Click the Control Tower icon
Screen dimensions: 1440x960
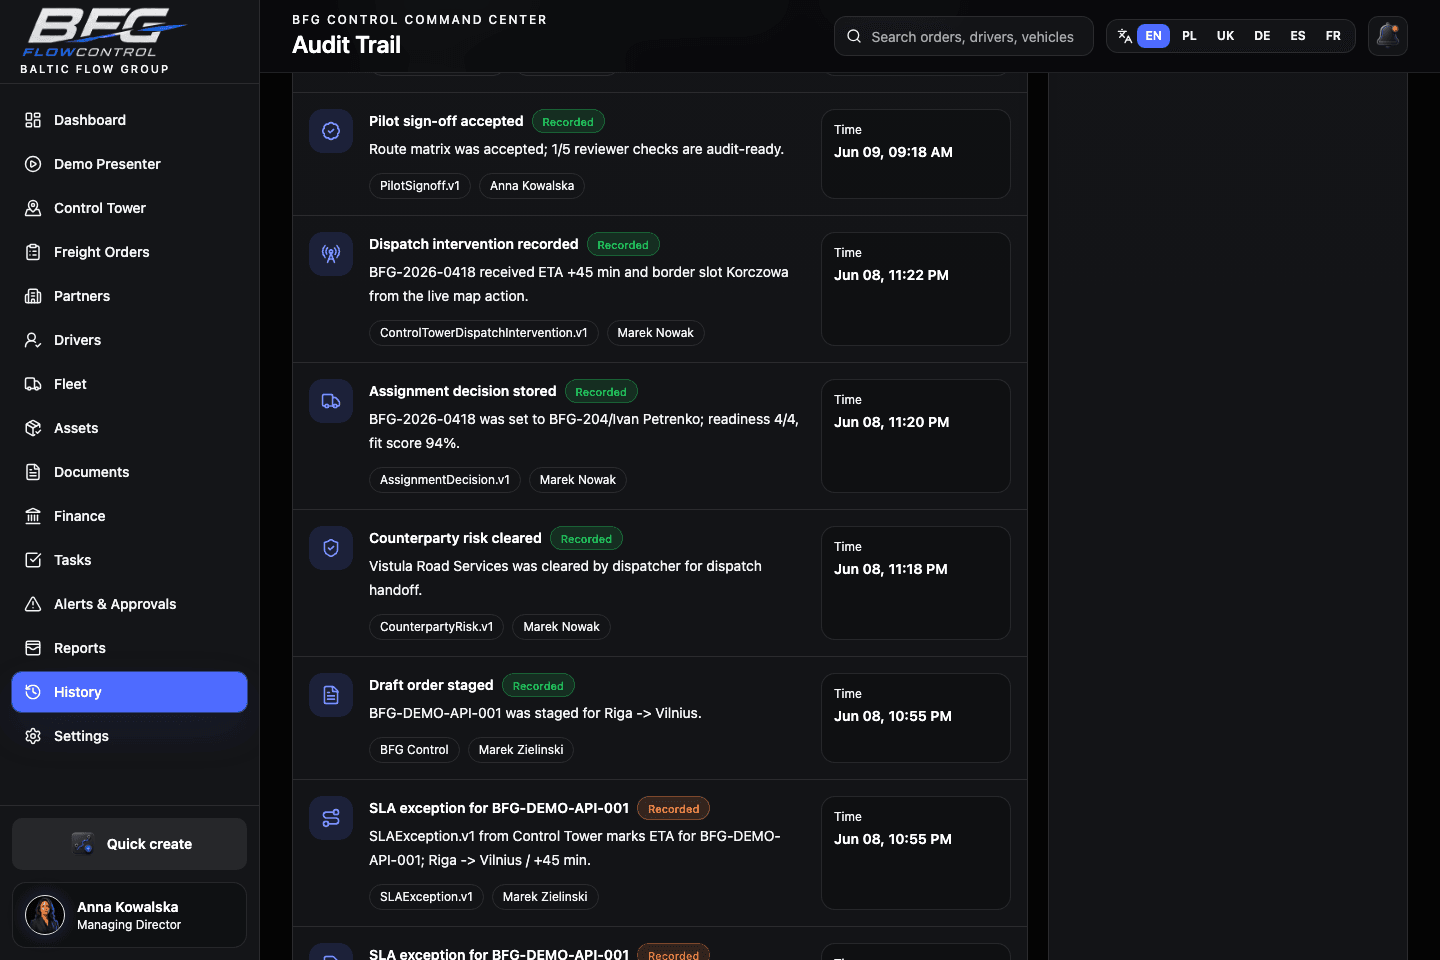[33, 208]
